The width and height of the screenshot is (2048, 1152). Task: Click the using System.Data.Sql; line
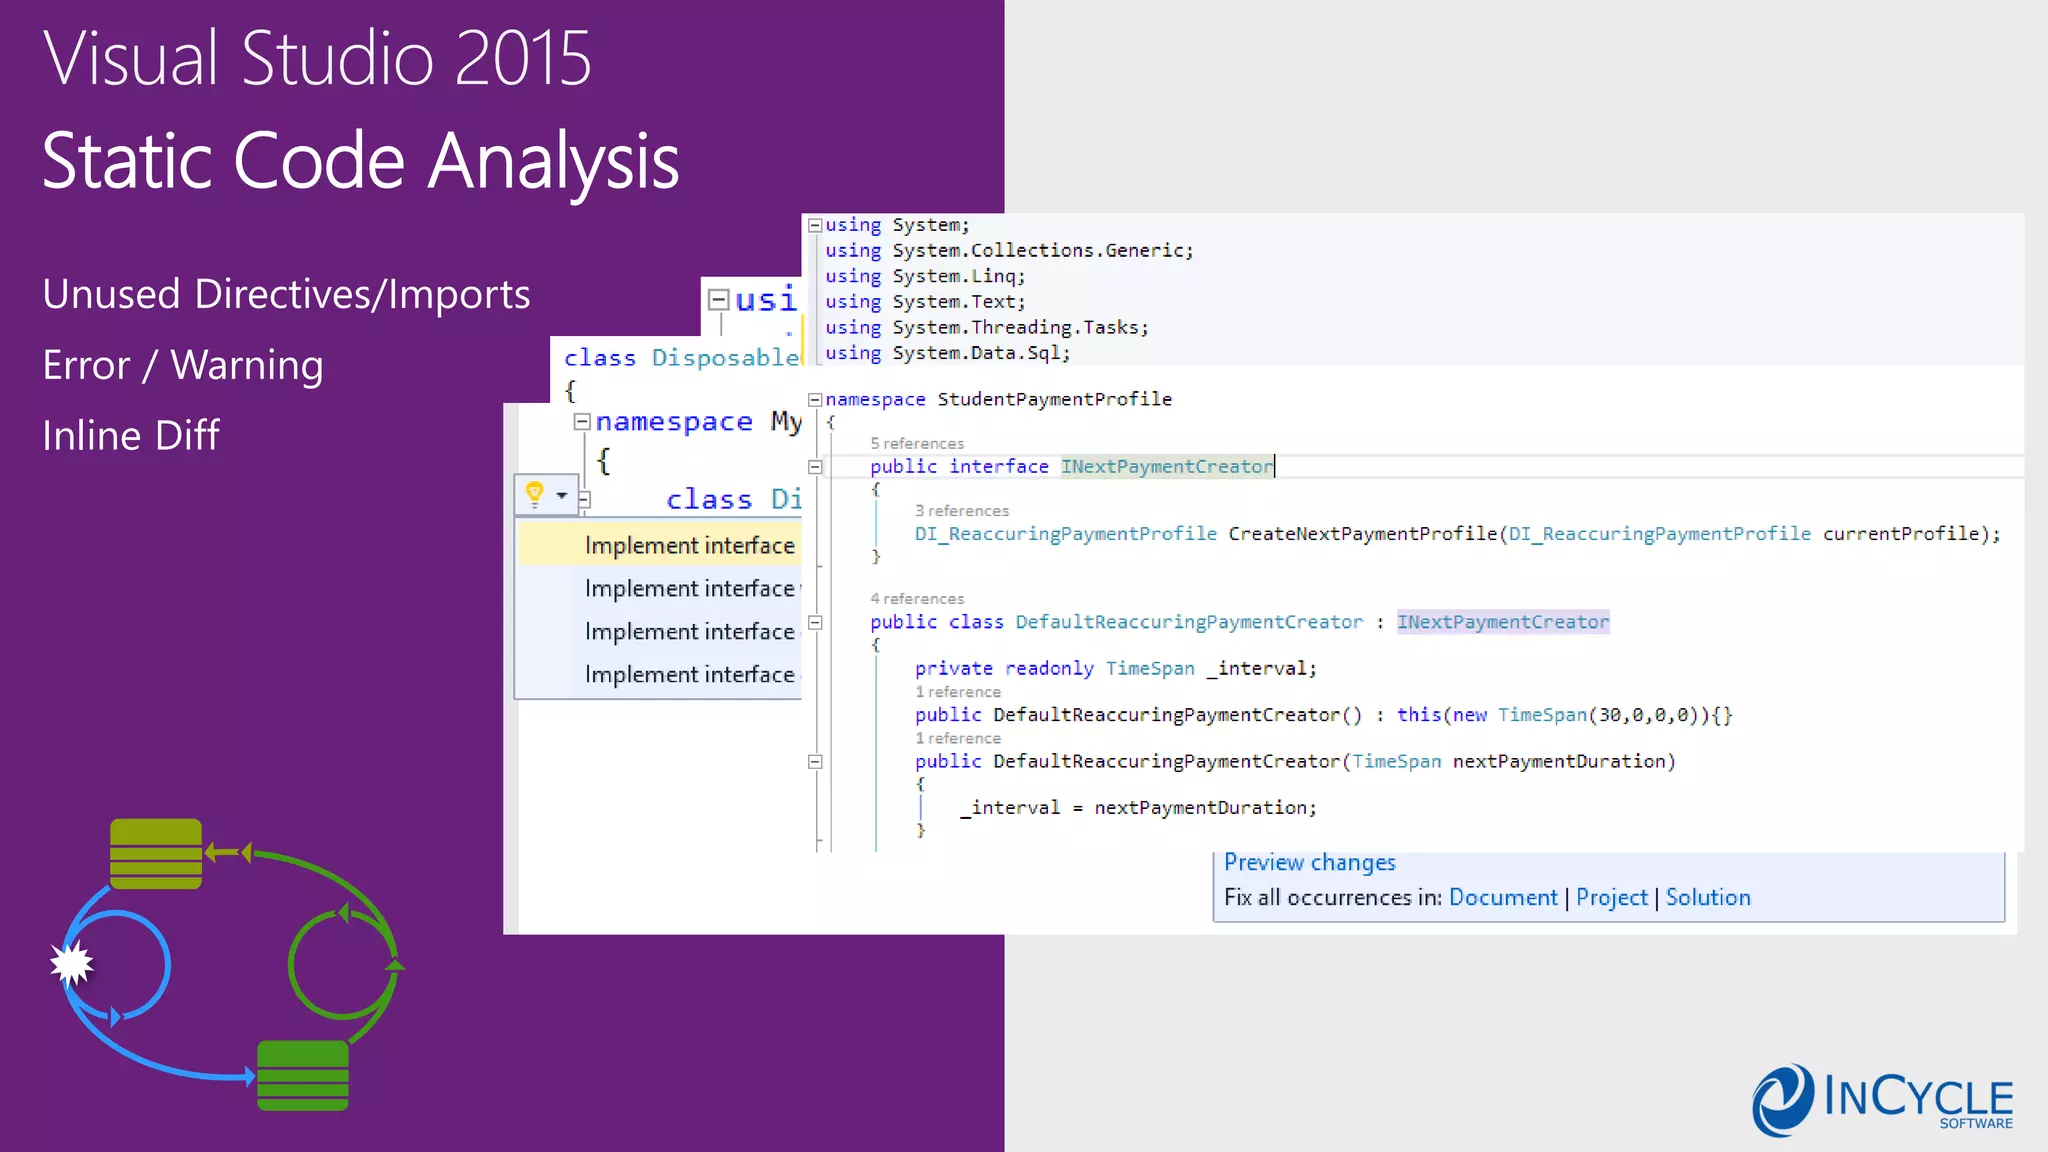pyautogui.click(x=947, y=353)
